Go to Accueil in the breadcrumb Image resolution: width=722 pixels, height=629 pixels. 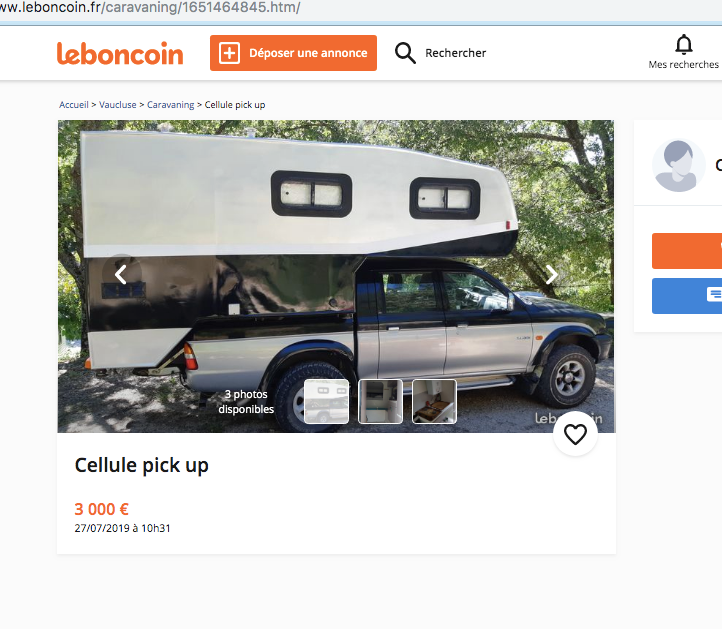[74, 105]
